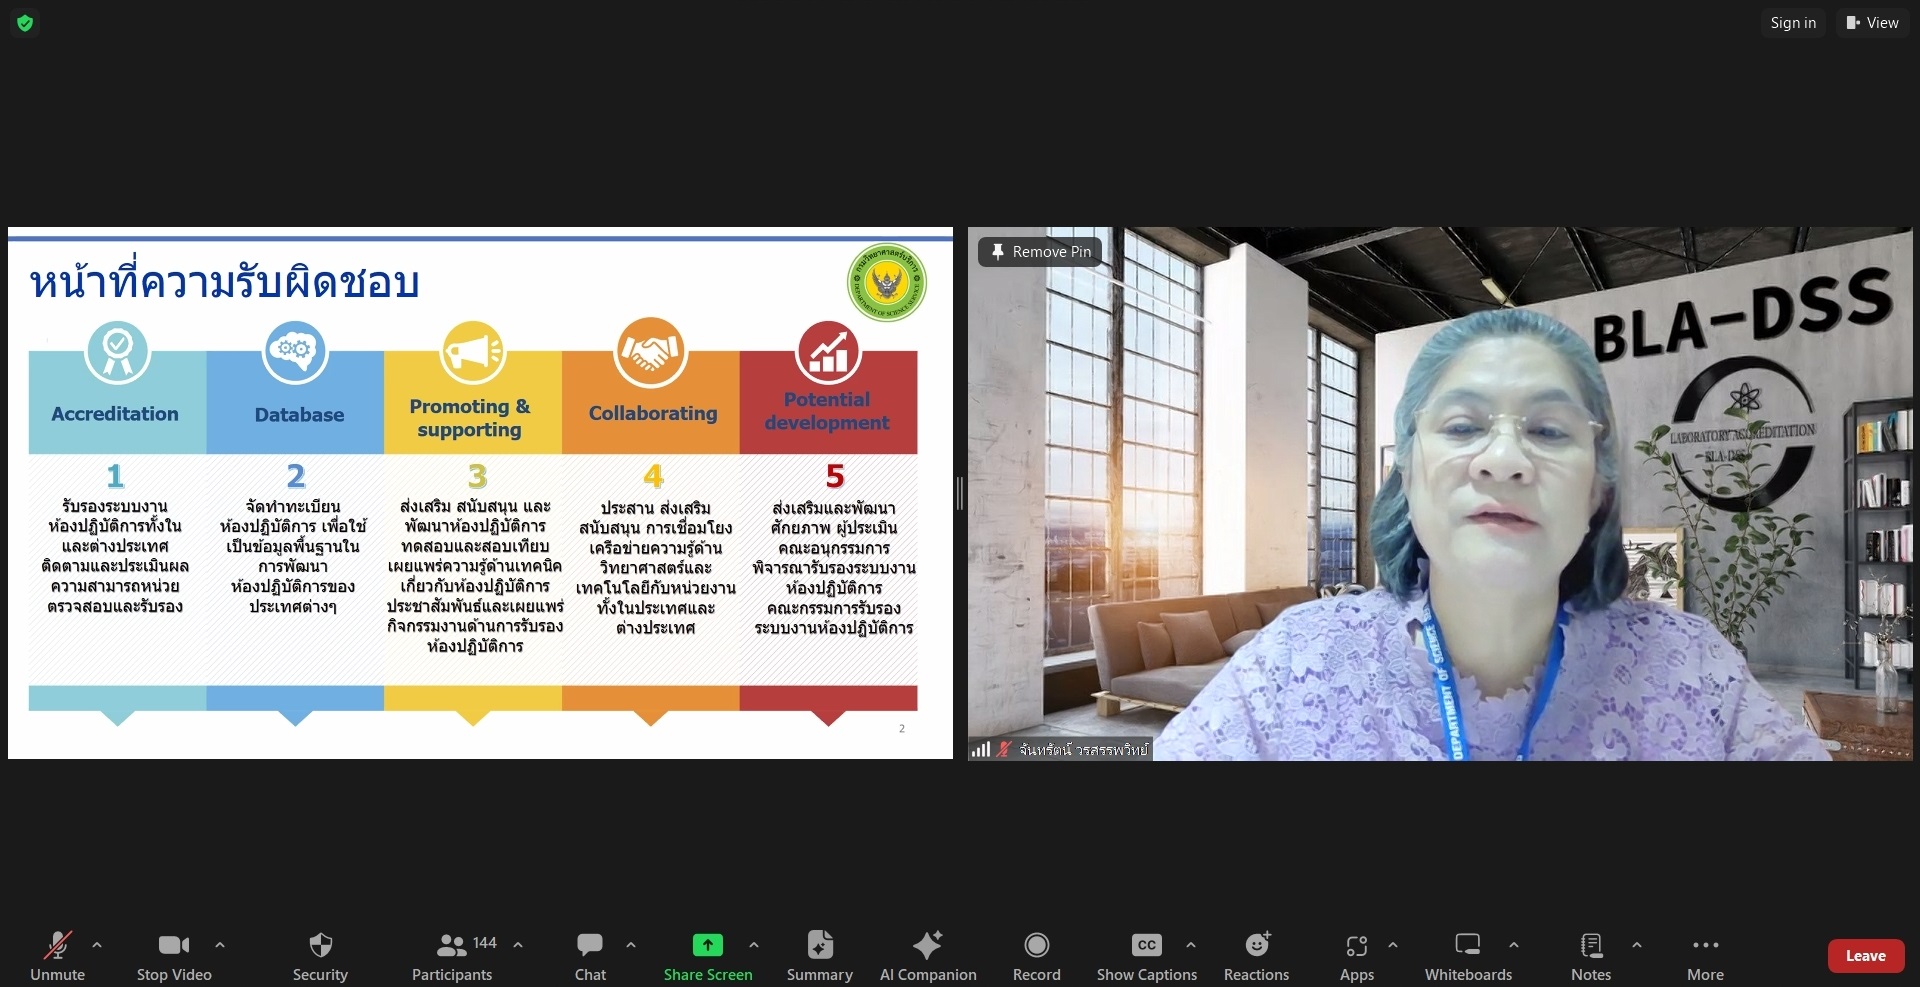Launch AI Companion
The height and width of the screenshot is (987, 1920).
tap(928, 956)
